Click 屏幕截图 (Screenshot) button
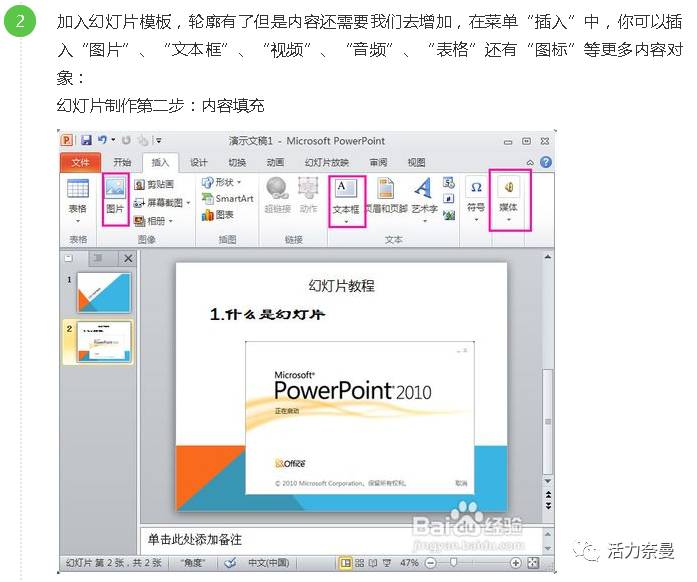 158,203
